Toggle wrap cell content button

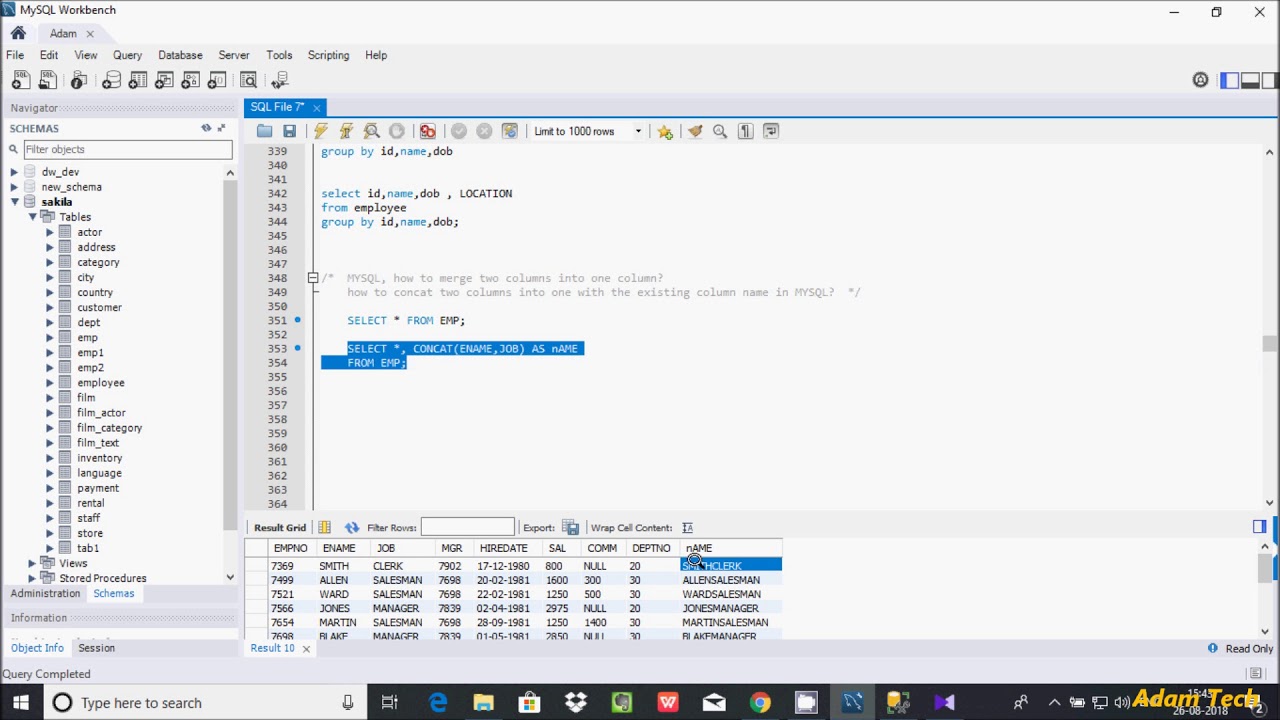click(x=687, y=528)
